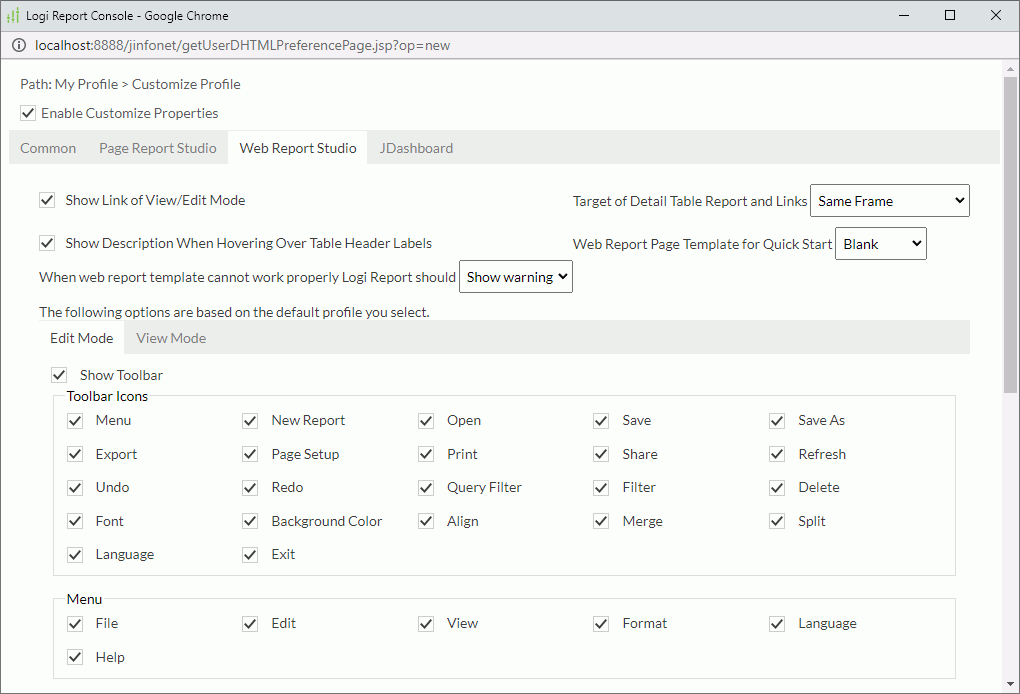Disable the Exit toolbar icon option
Image resolution: width=1020 pixels, height=694 pixels.
(x=250, y=554)
